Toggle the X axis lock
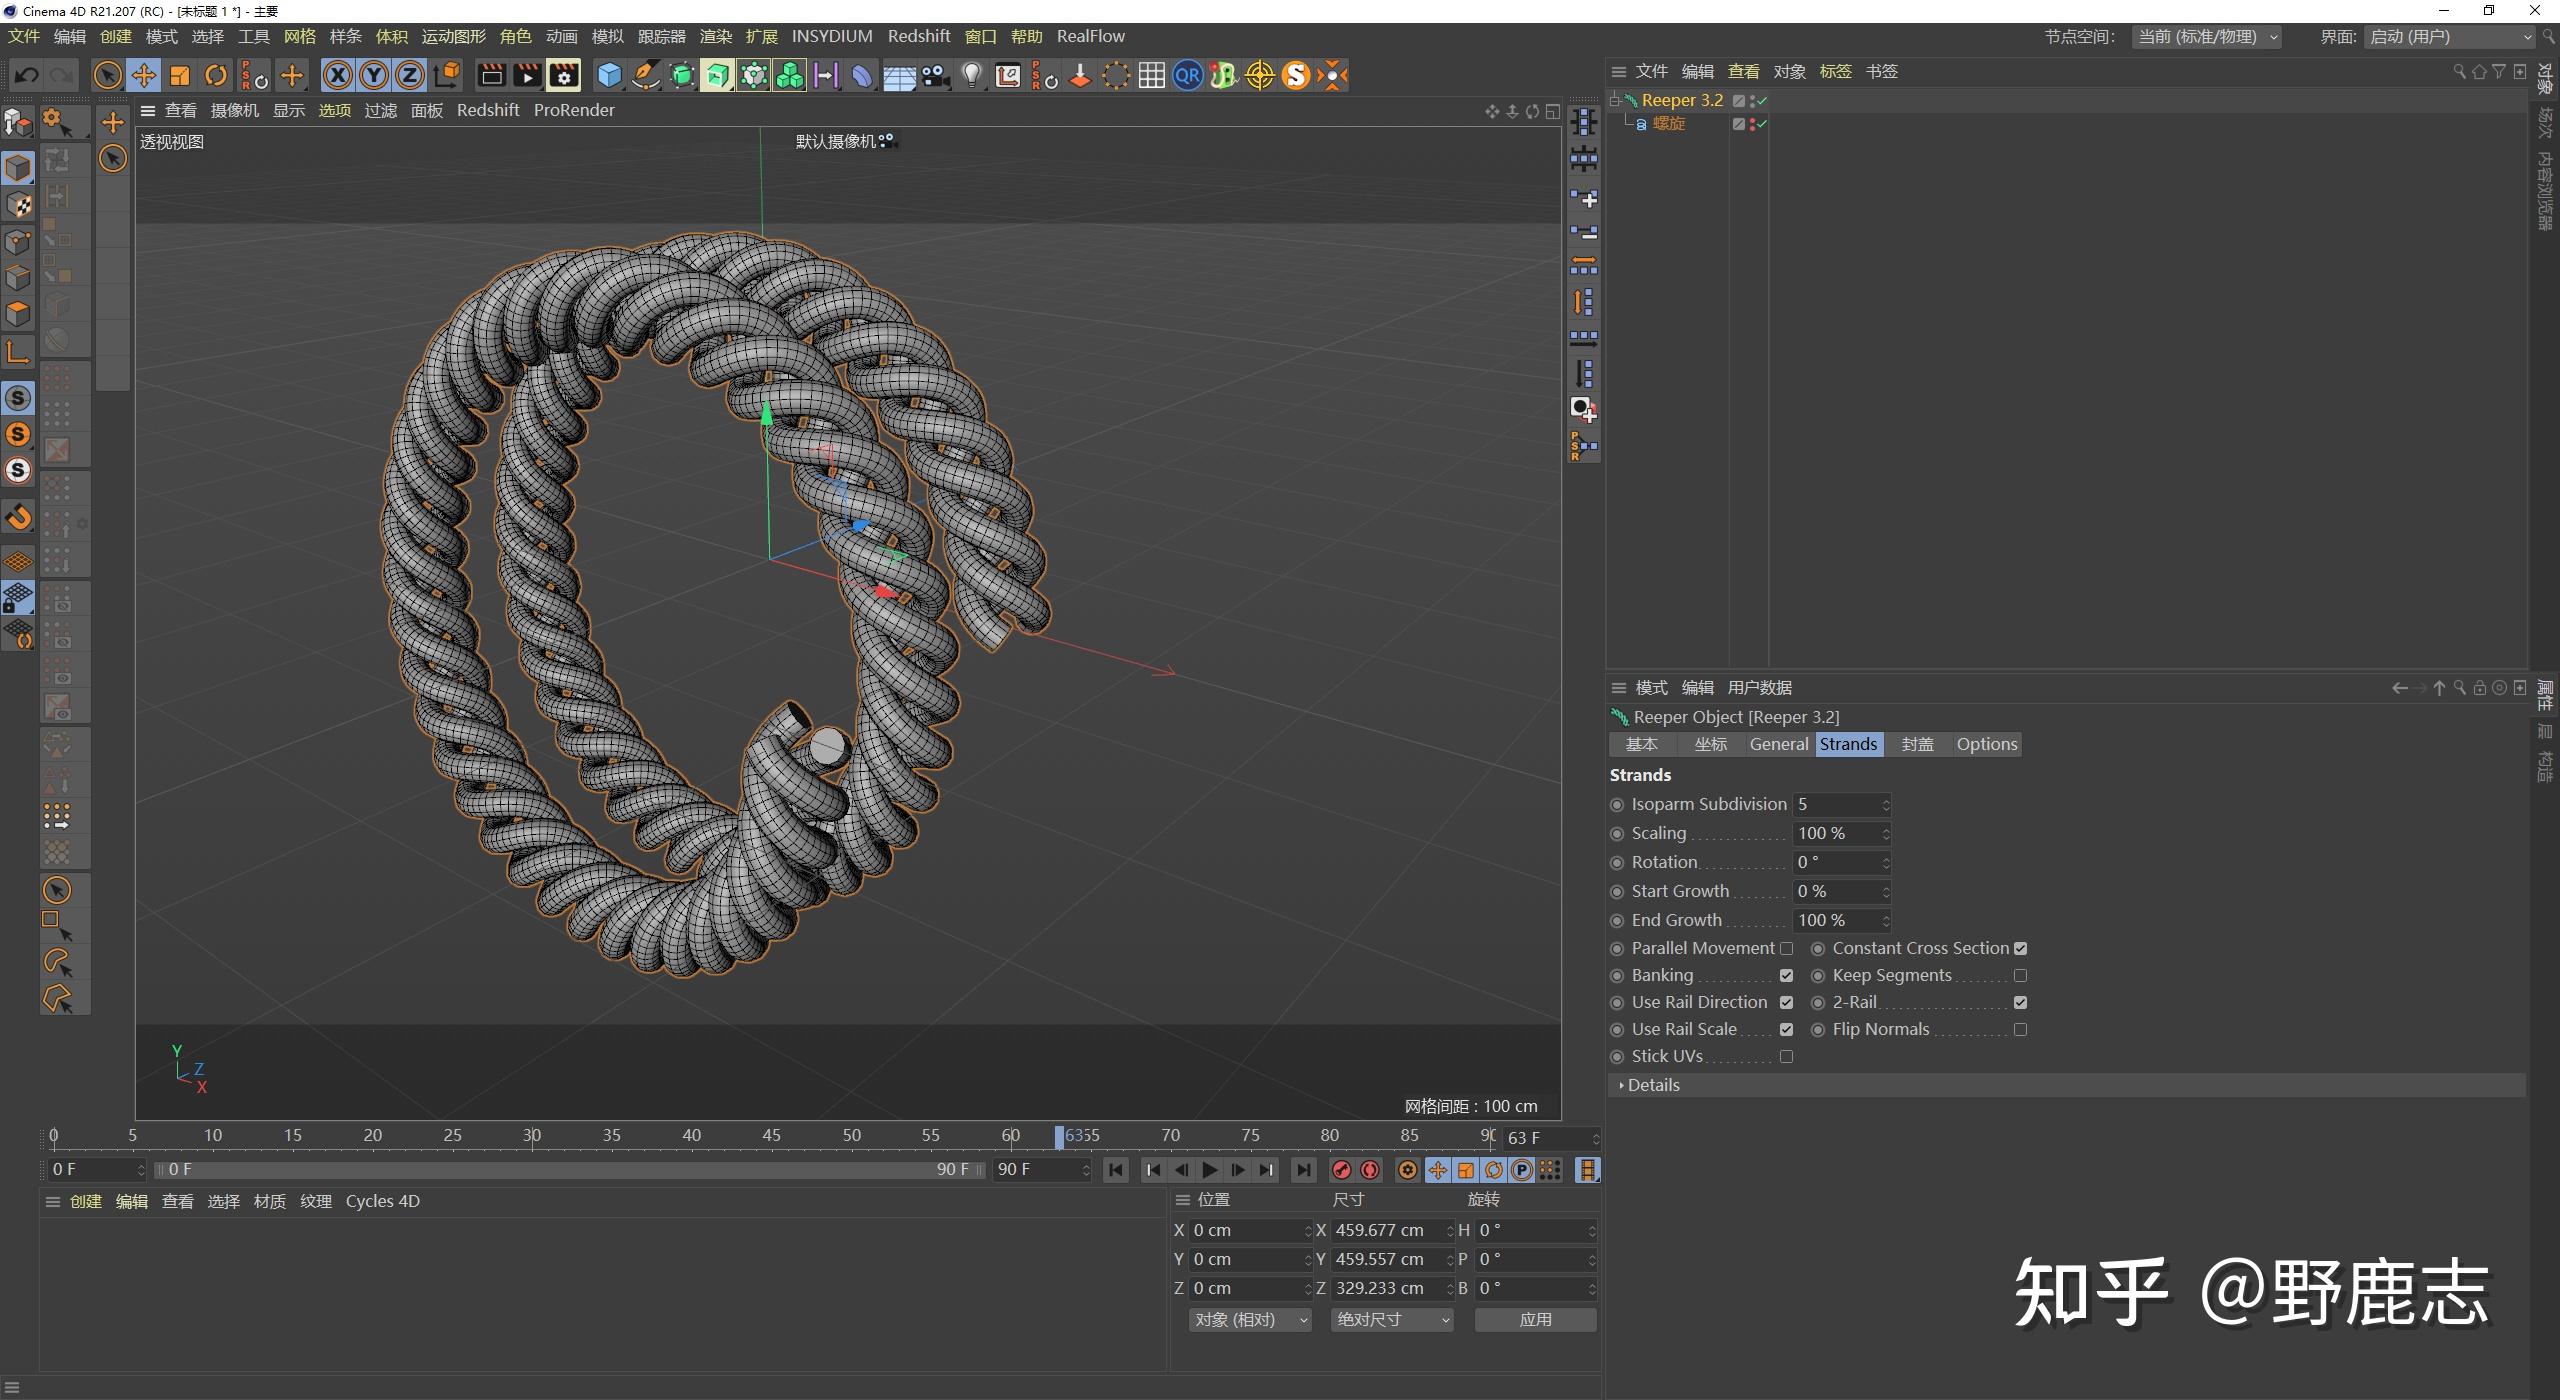The height and width of the screenshot is (1400, 2560). pos(338,75)
